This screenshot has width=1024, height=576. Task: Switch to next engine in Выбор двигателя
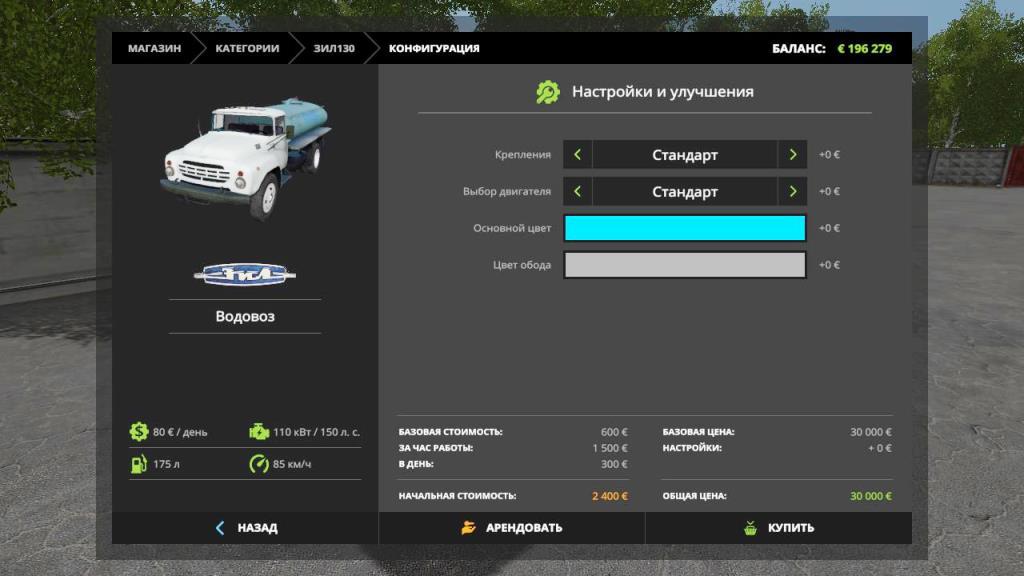[x=792, y=191]
